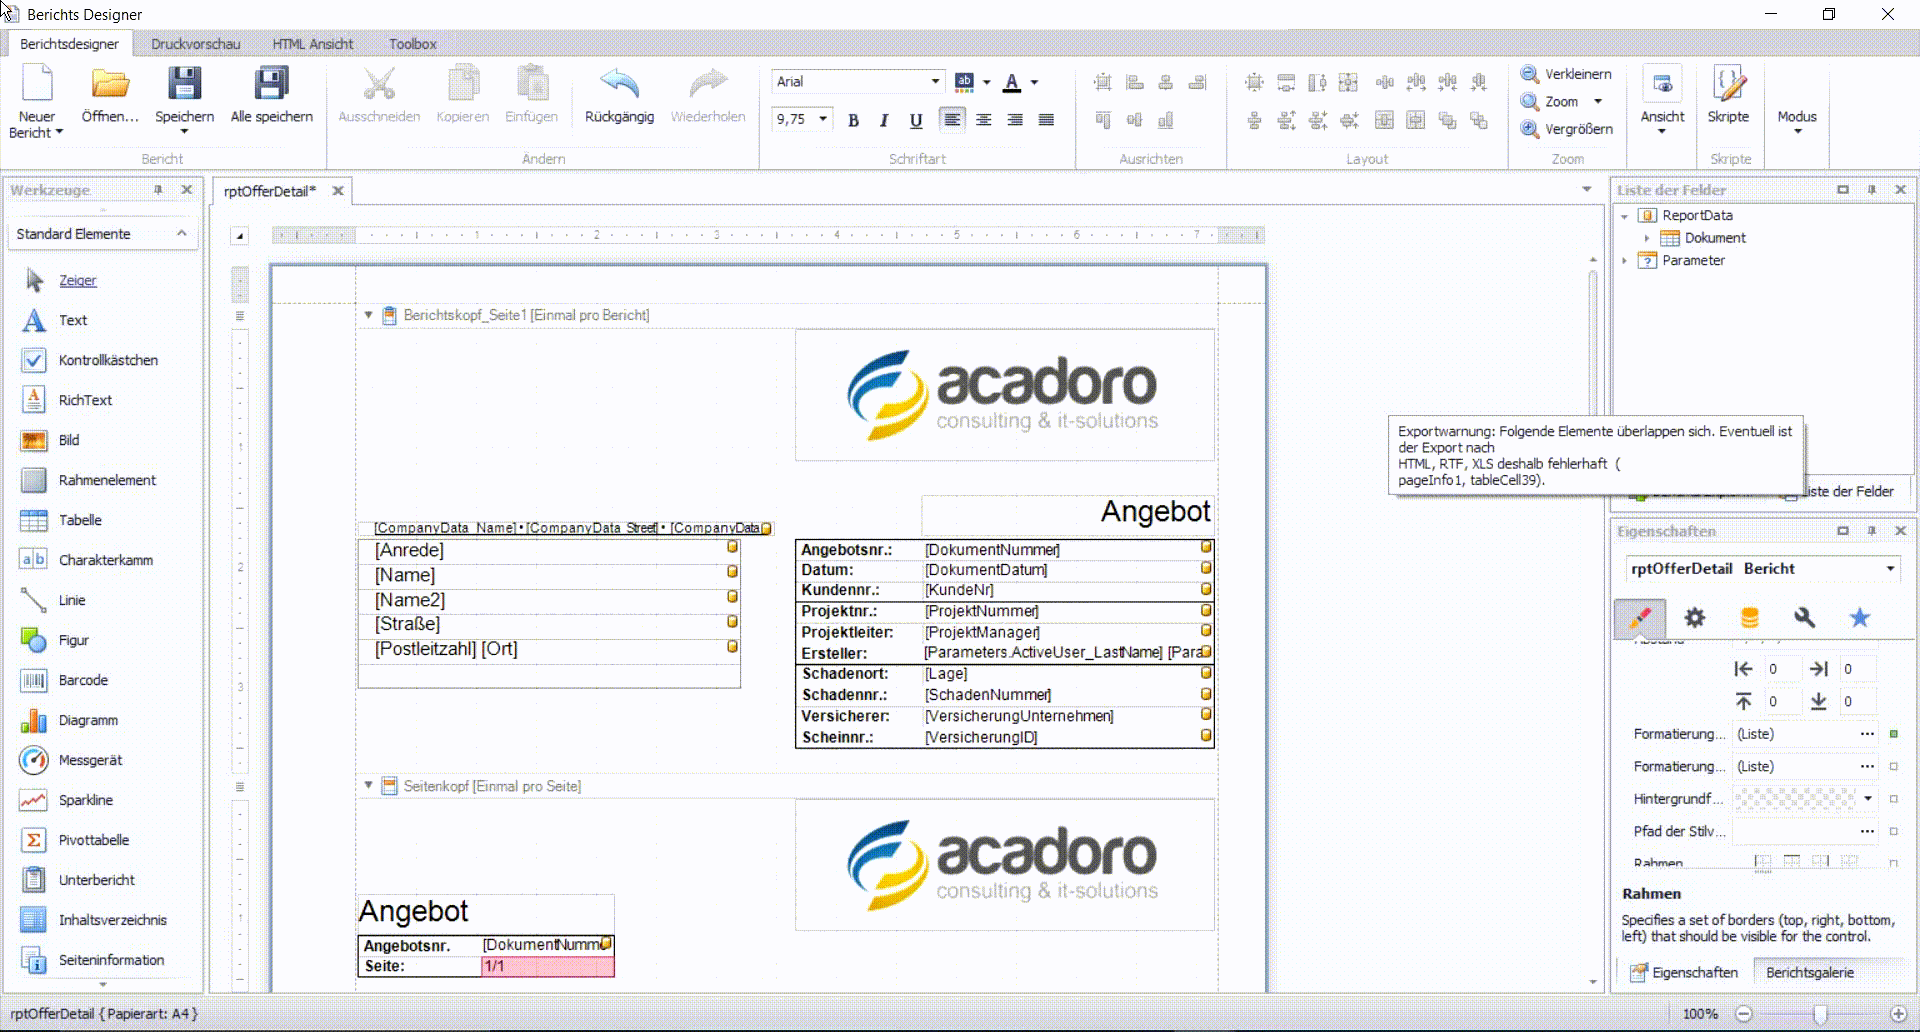
Task: Open the star favorites properties tab
Action: tap(1859, 618)
